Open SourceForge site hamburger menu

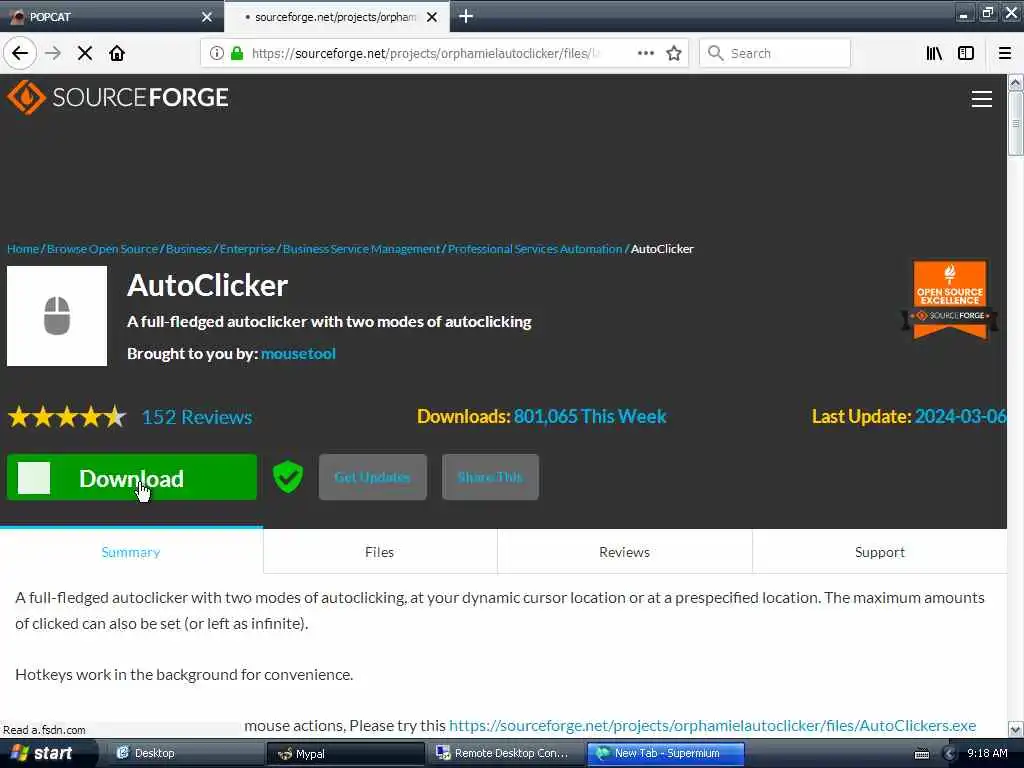pyautogui.click(x=982, y=99)
